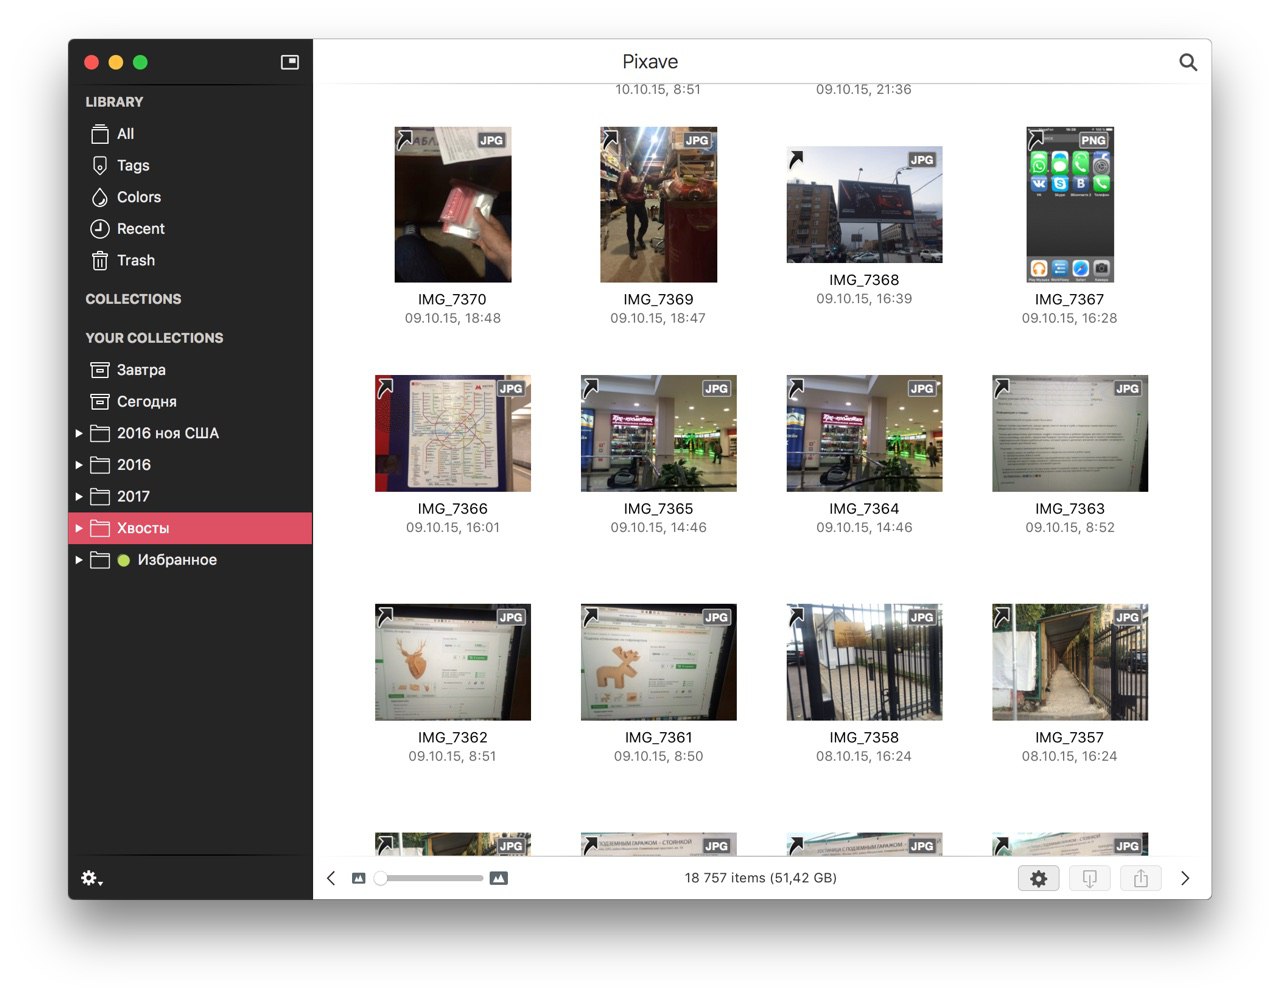Expand the 2017 folder

[x=79, y=497]
